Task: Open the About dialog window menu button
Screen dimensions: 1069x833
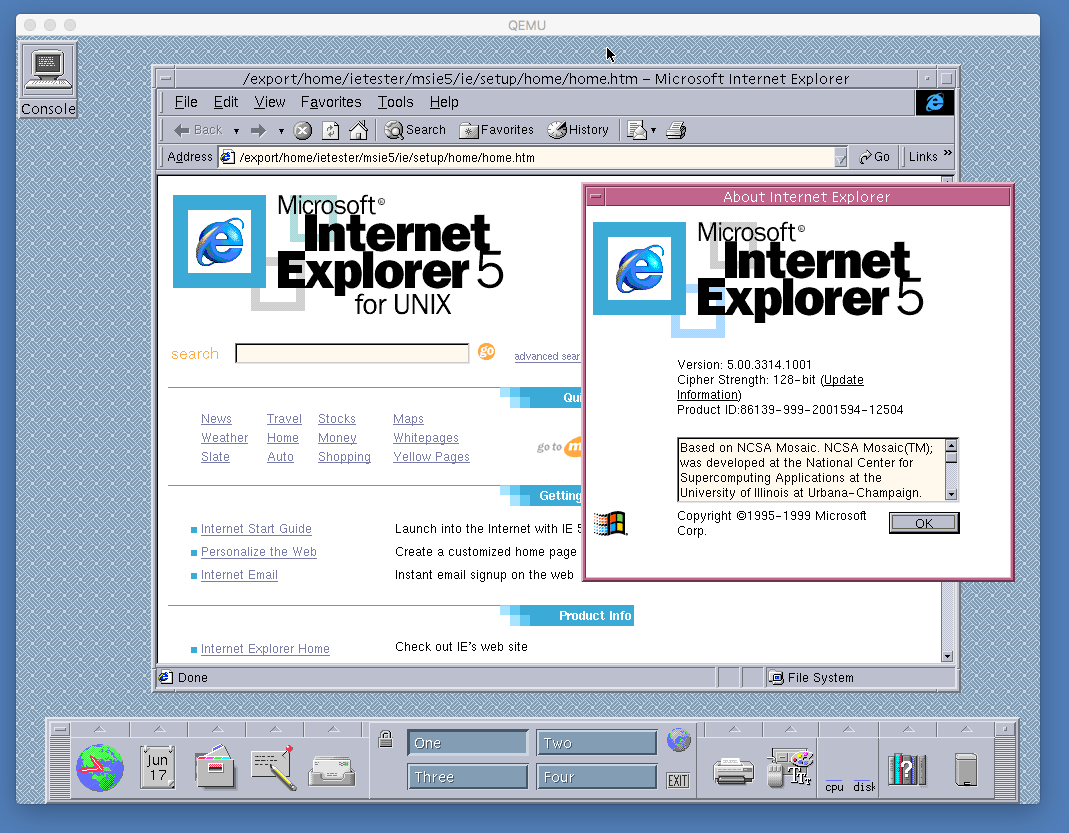Action: [596, 197]
